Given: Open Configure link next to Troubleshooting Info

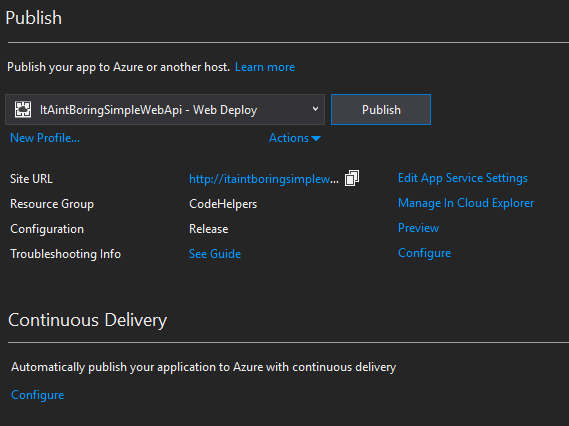Looking at the screenshot, I should (425, 253).
